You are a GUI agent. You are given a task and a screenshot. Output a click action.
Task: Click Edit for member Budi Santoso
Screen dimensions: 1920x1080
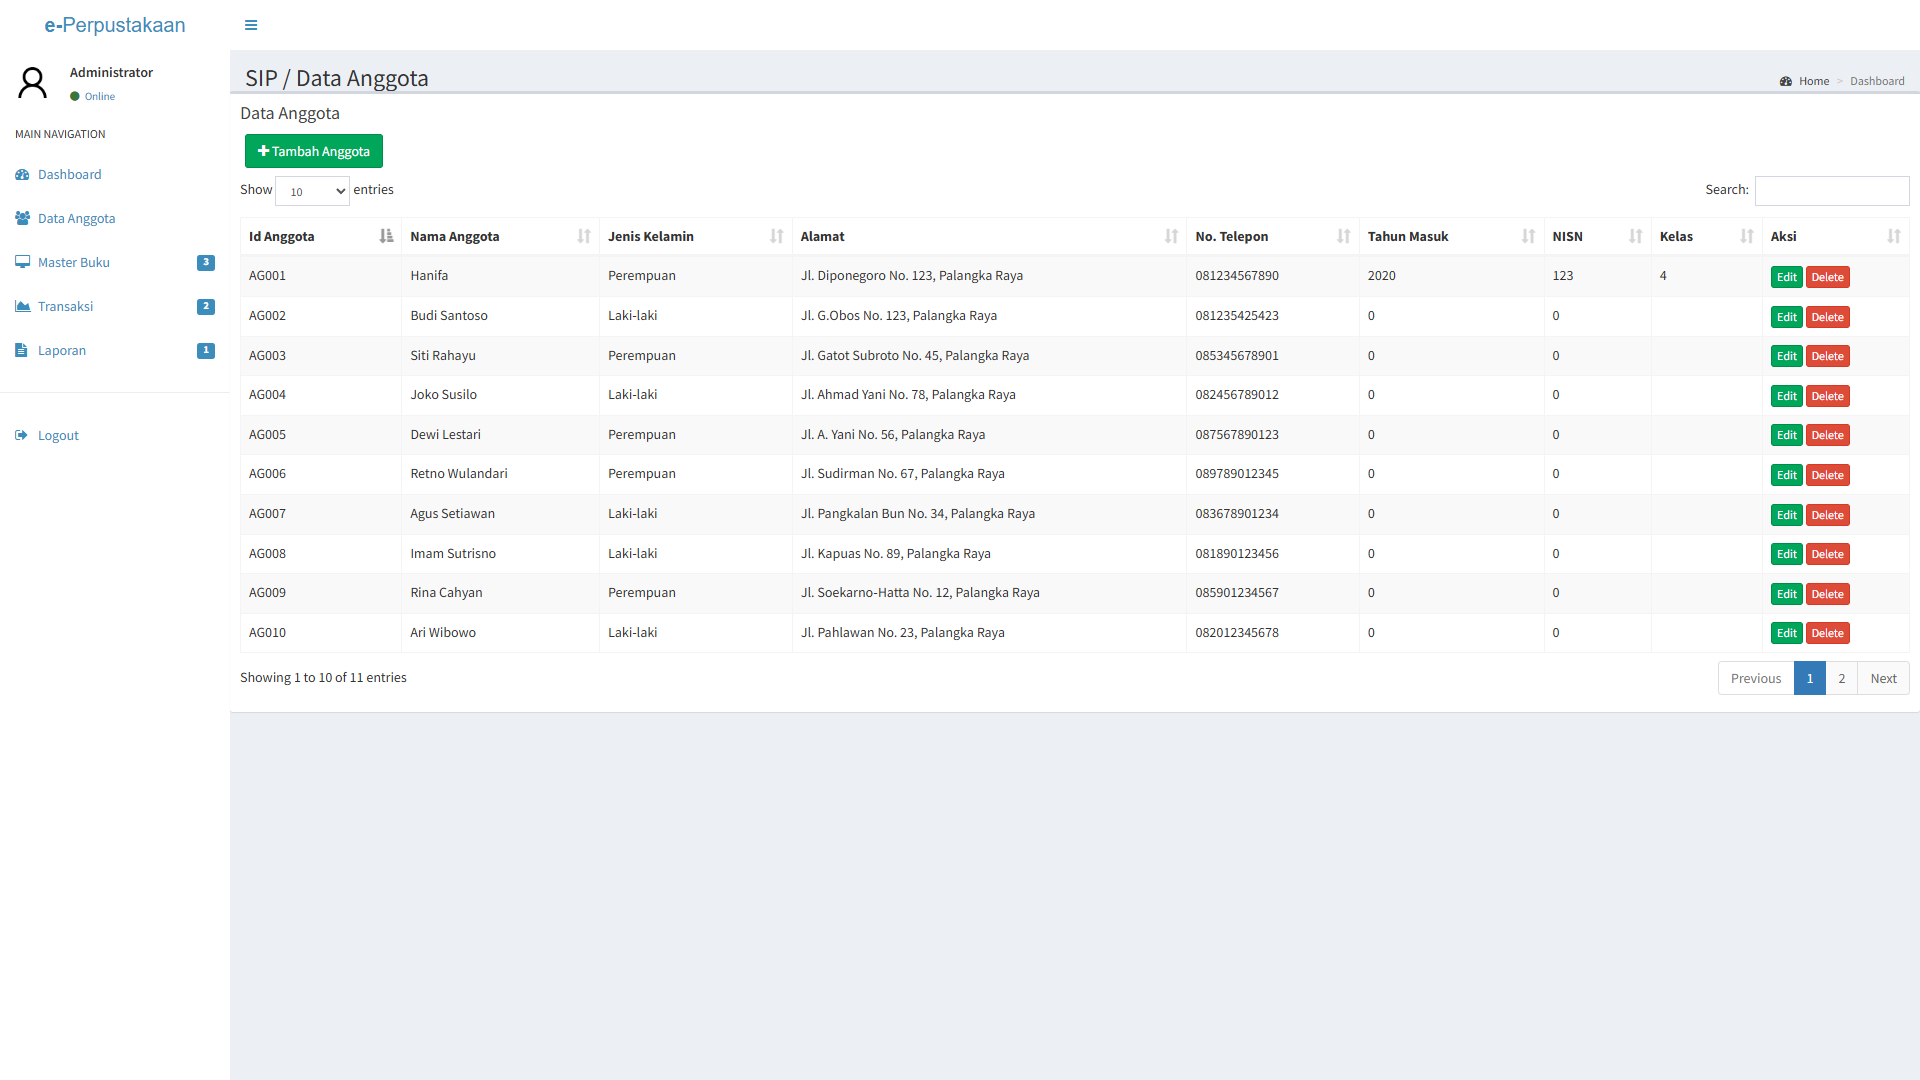coord(1786,317)
